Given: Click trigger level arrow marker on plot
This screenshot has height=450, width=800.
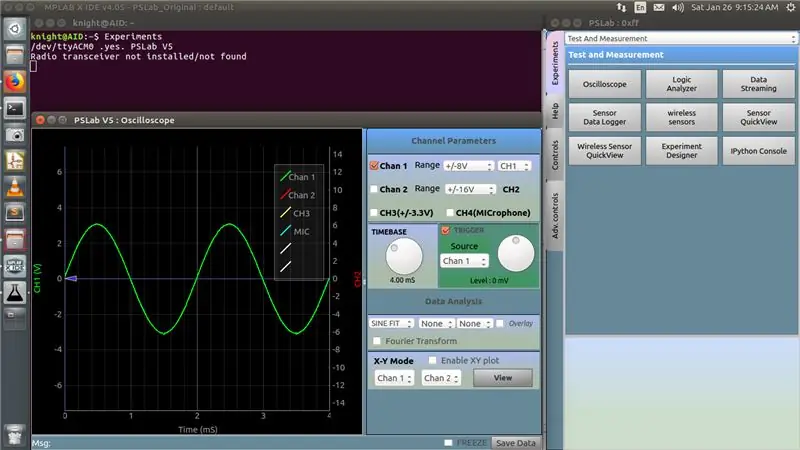Looking at the screenshot, I should click(x=71, y=279).
